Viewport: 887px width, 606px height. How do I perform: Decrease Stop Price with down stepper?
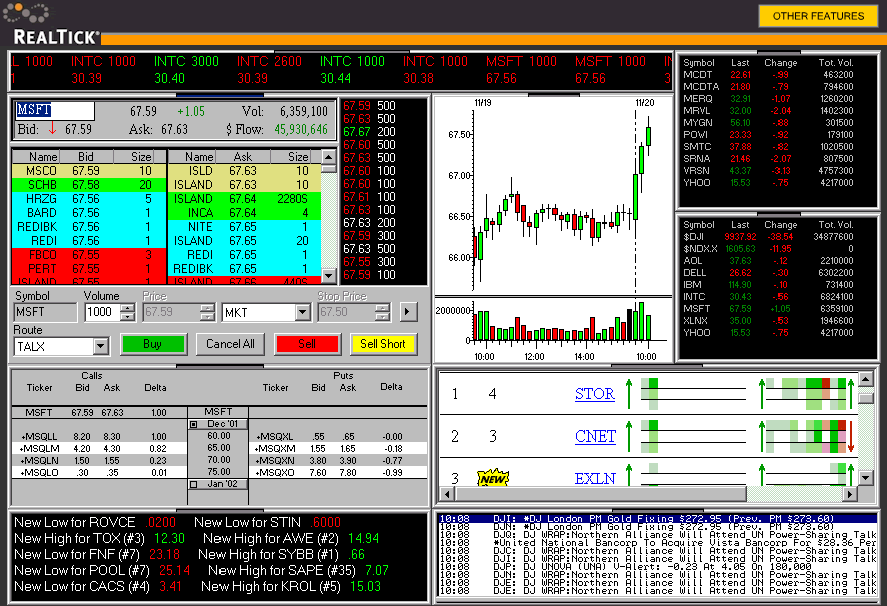(383, 317)
